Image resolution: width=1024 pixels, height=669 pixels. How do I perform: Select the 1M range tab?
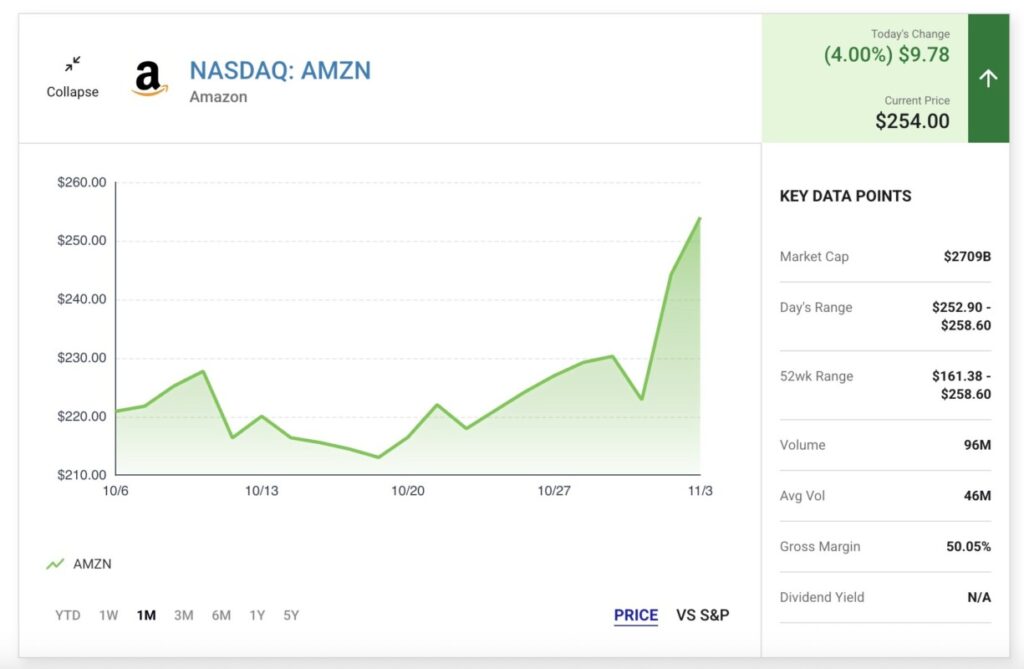146,615
